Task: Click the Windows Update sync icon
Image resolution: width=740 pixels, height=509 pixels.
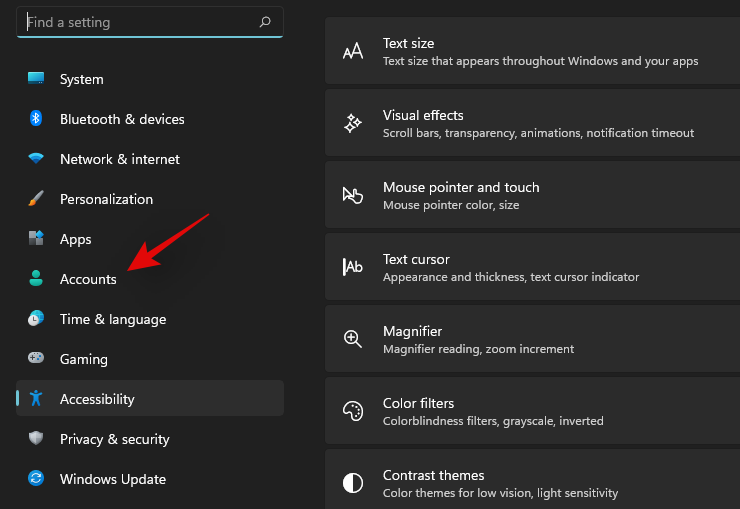Action: coord(36,479)
